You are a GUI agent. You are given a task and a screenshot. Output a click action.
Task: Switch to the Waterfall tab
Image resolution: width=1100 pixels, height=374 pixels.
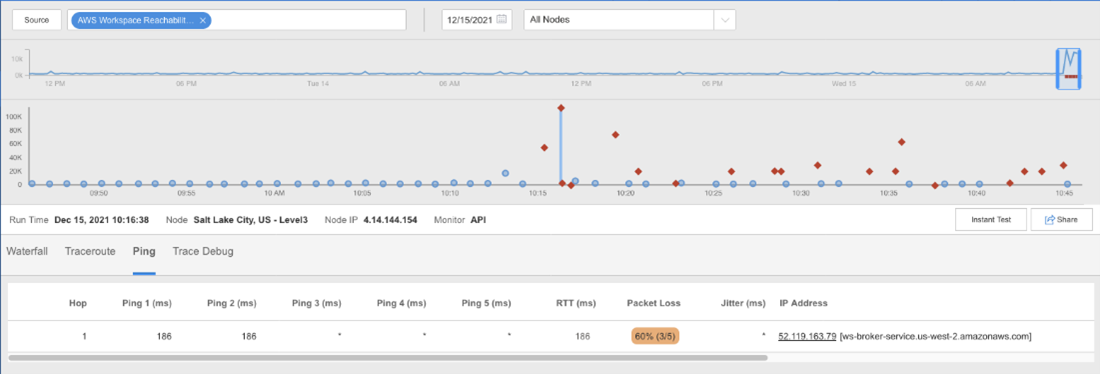coord(27,251)
